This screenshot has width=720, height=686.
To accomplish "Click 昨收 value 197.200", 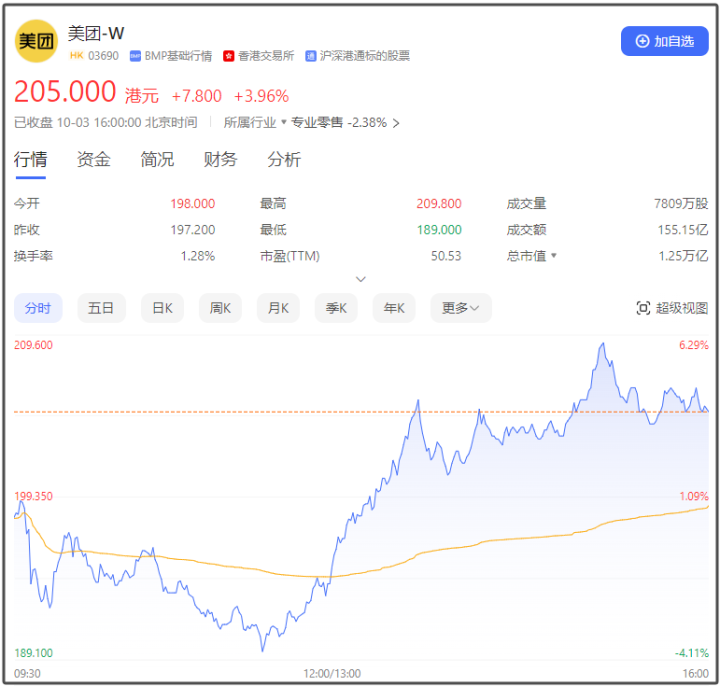I will point(193,230).
